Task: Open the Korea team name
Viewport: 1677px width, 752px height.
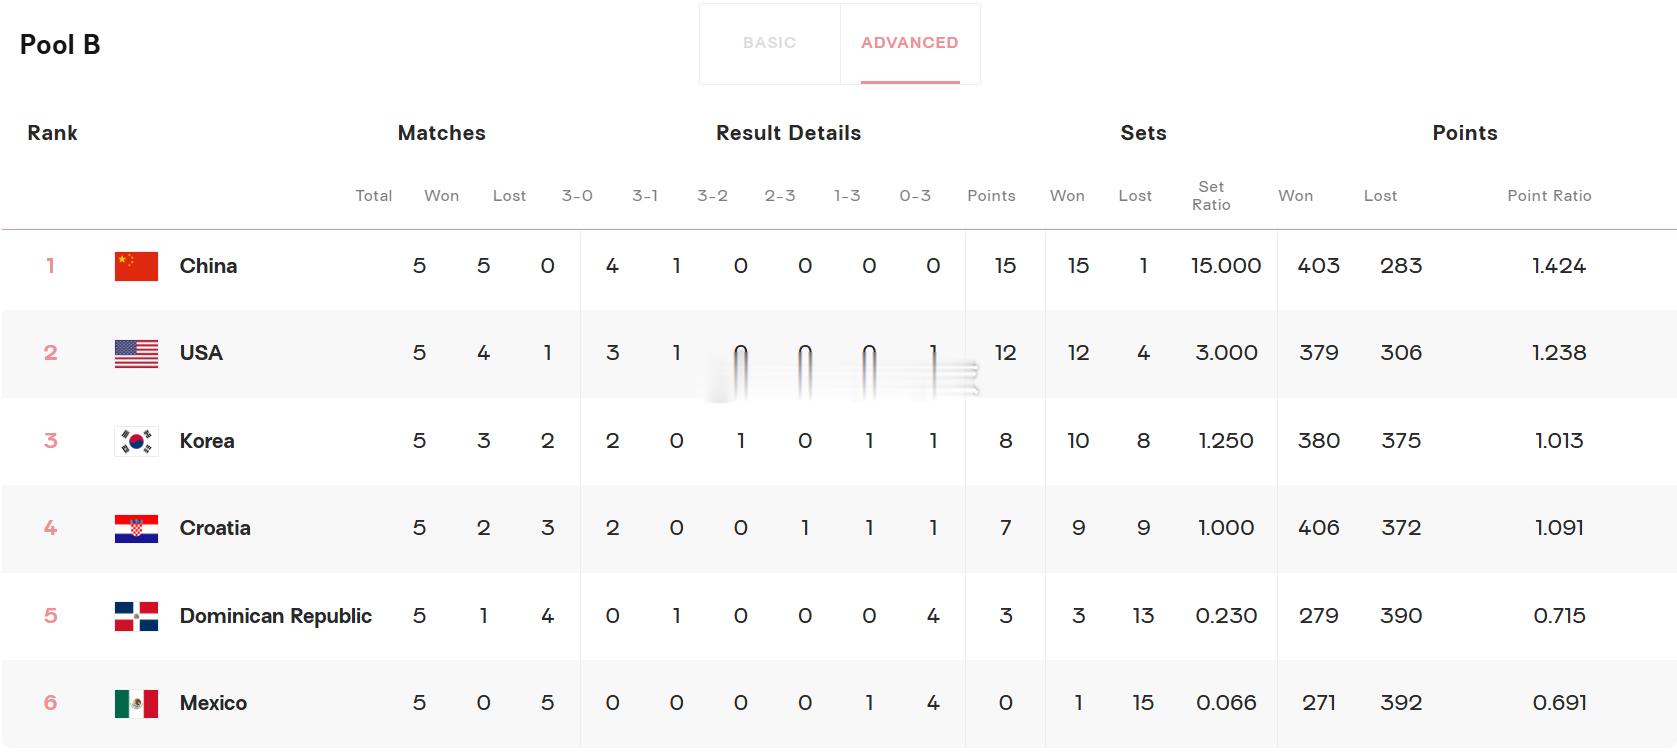Action: (207, 441)
